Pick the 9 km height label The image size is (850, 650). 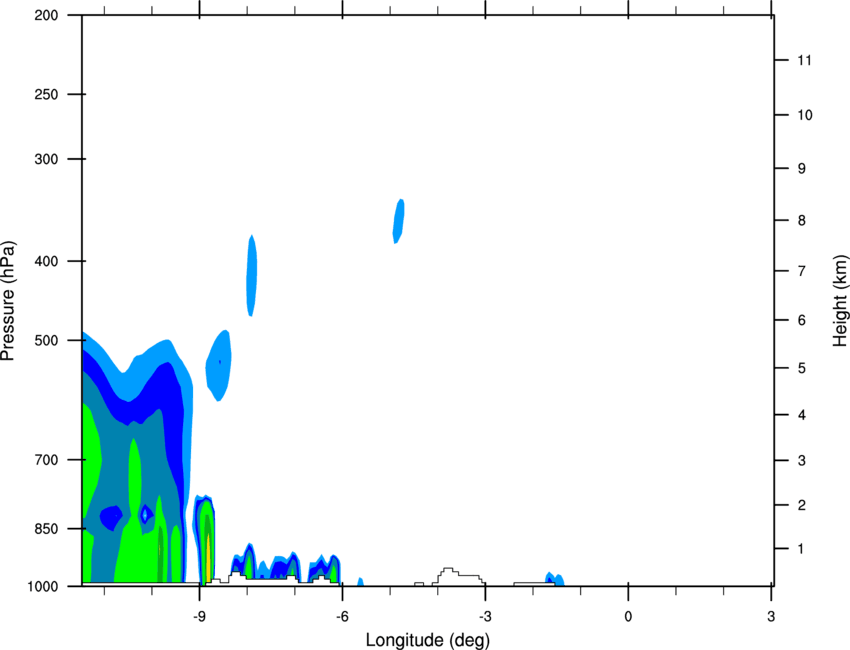click(801, 169)
